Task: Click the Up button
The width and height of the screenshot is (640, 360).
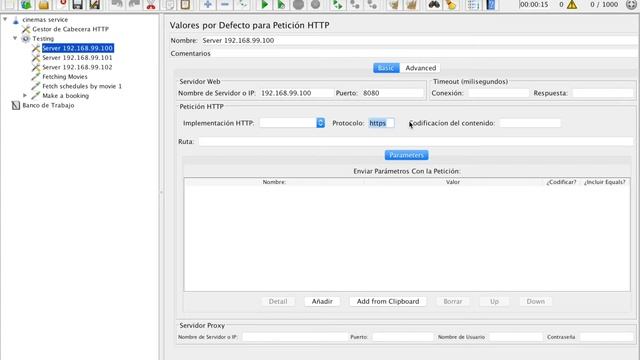Action: 494,301
